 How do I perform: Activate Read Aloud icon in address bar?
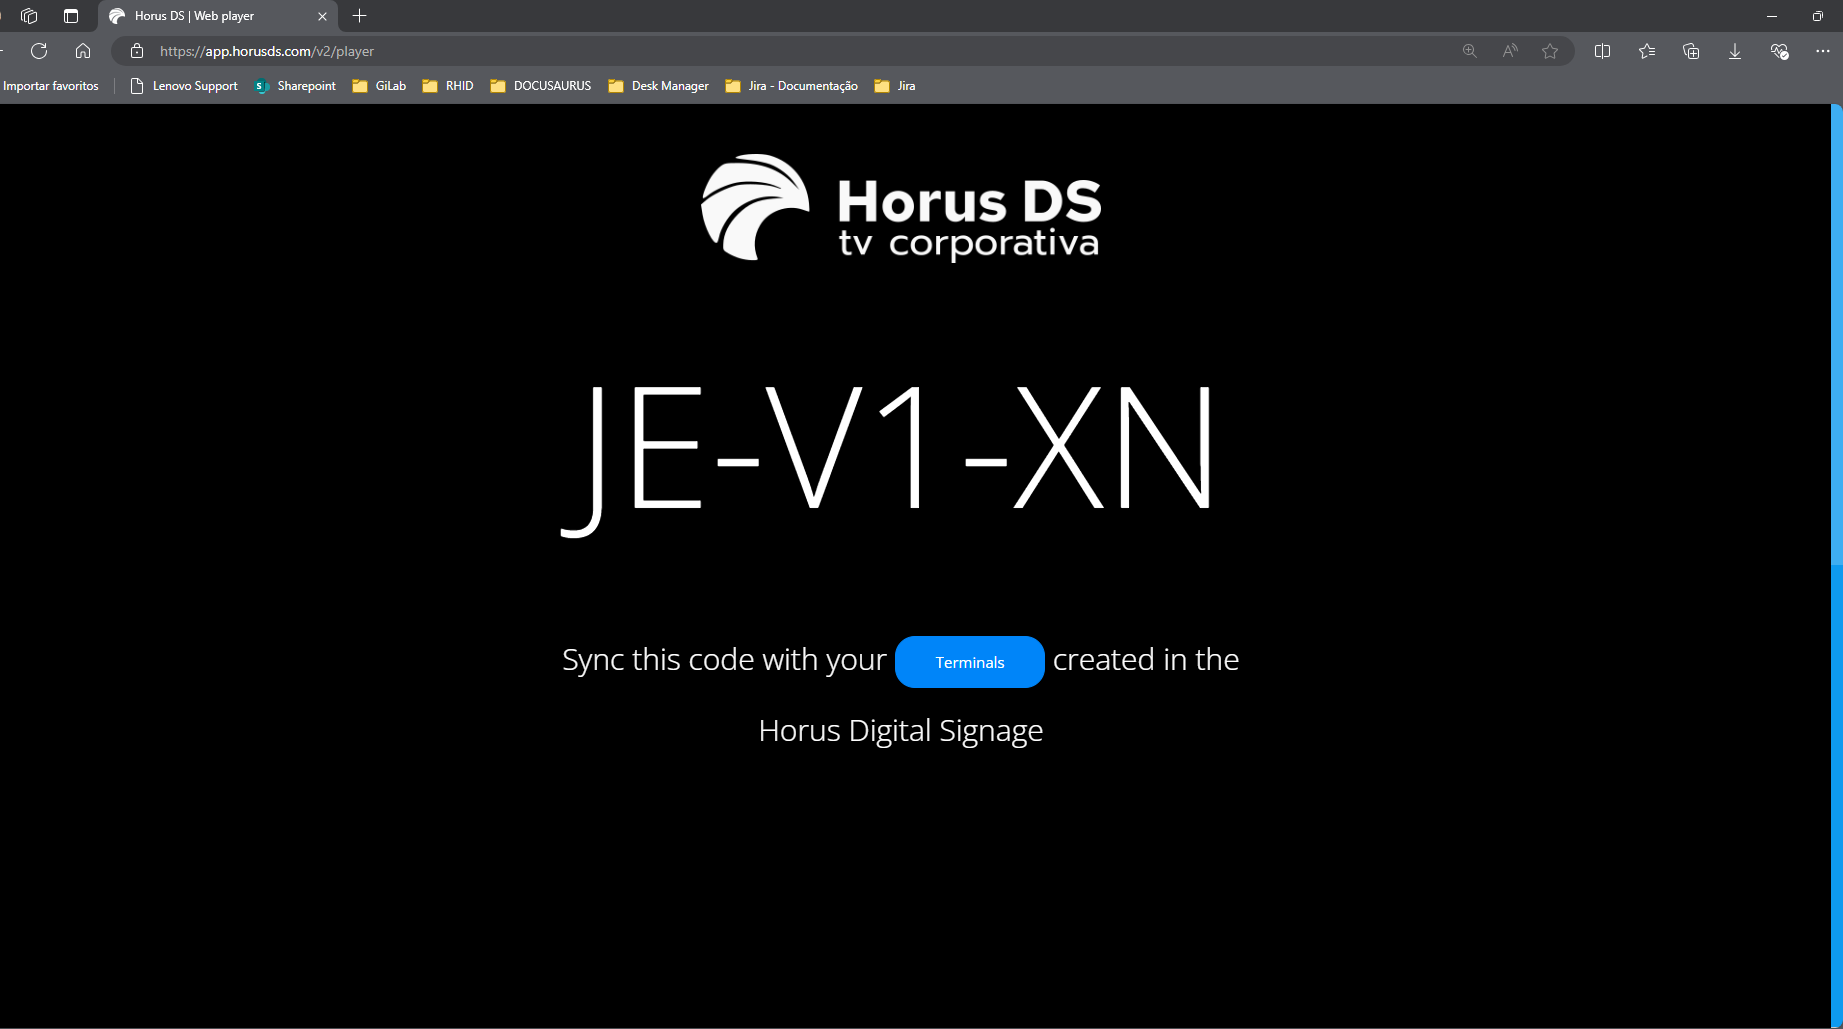(x=1510, y=51)
